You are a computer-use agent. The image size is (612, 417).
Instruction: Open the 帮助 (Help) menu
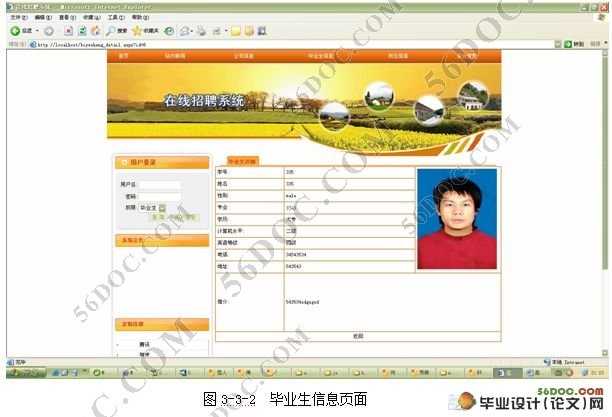[x=137, y=18]
